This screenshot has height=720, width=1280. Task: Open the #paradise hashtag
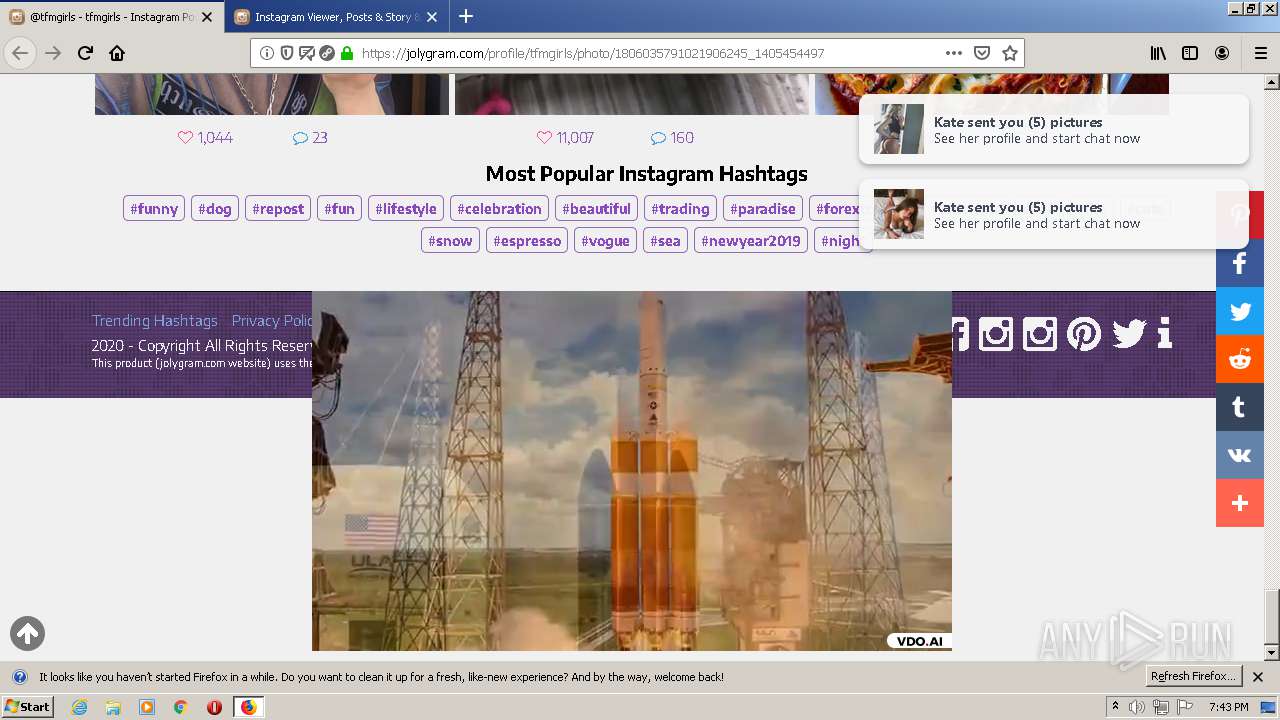point(763,209)
